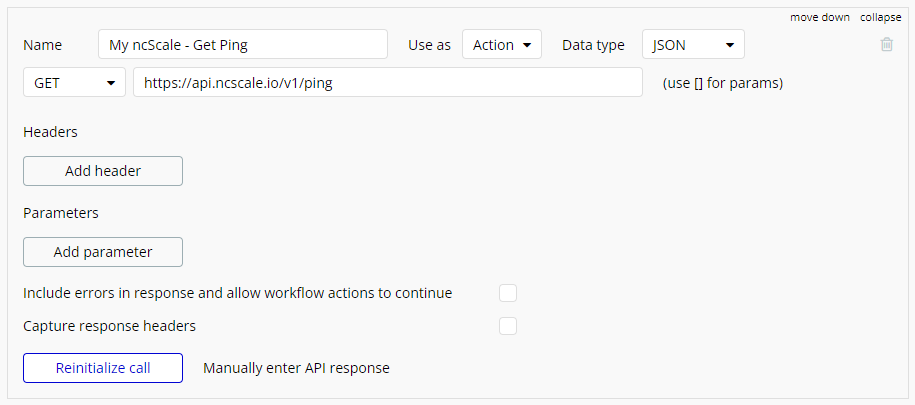
Task: Open the GET HTTP method dropdown
Action: click(74, 82)
